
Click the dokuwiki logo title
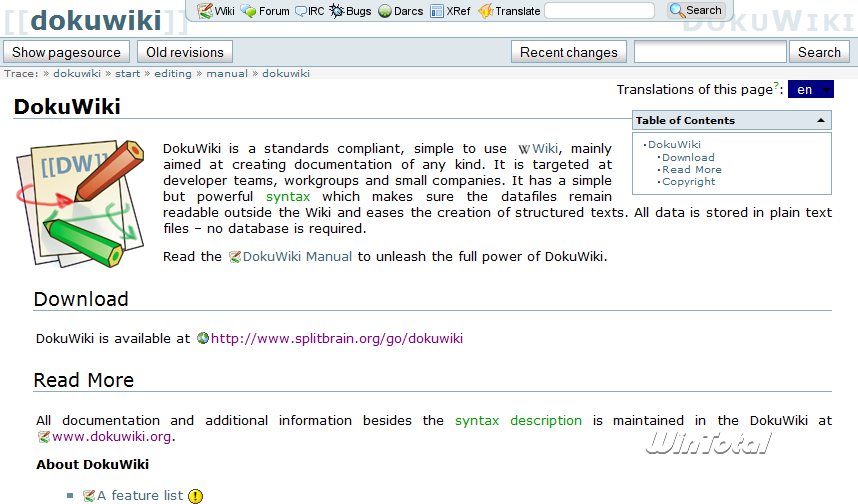(96, 20)
